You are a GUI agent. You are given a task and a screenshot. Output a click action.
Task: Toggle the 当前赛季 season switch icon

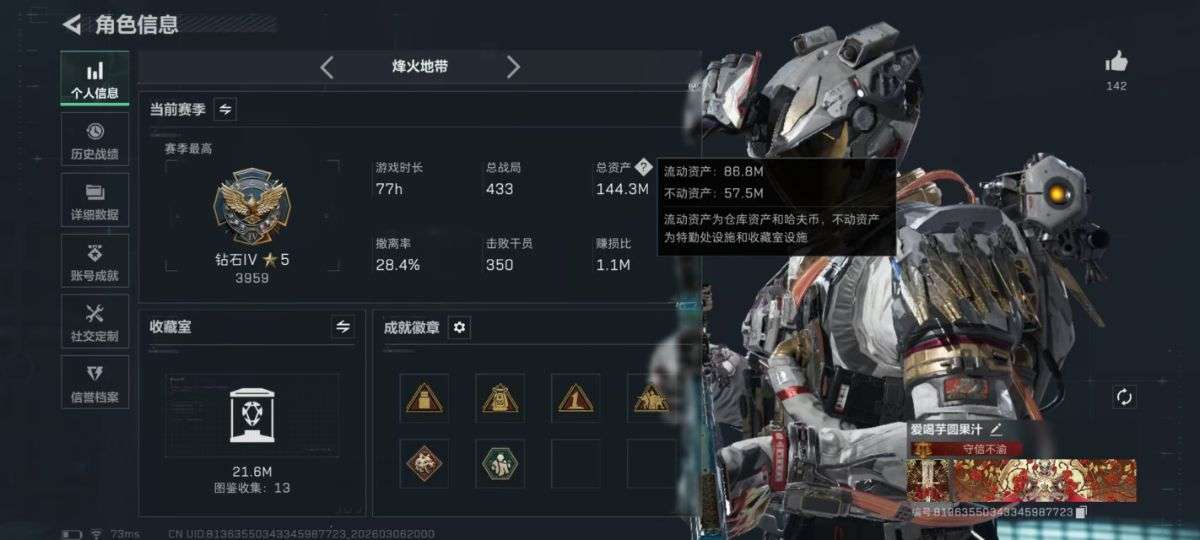225,109
